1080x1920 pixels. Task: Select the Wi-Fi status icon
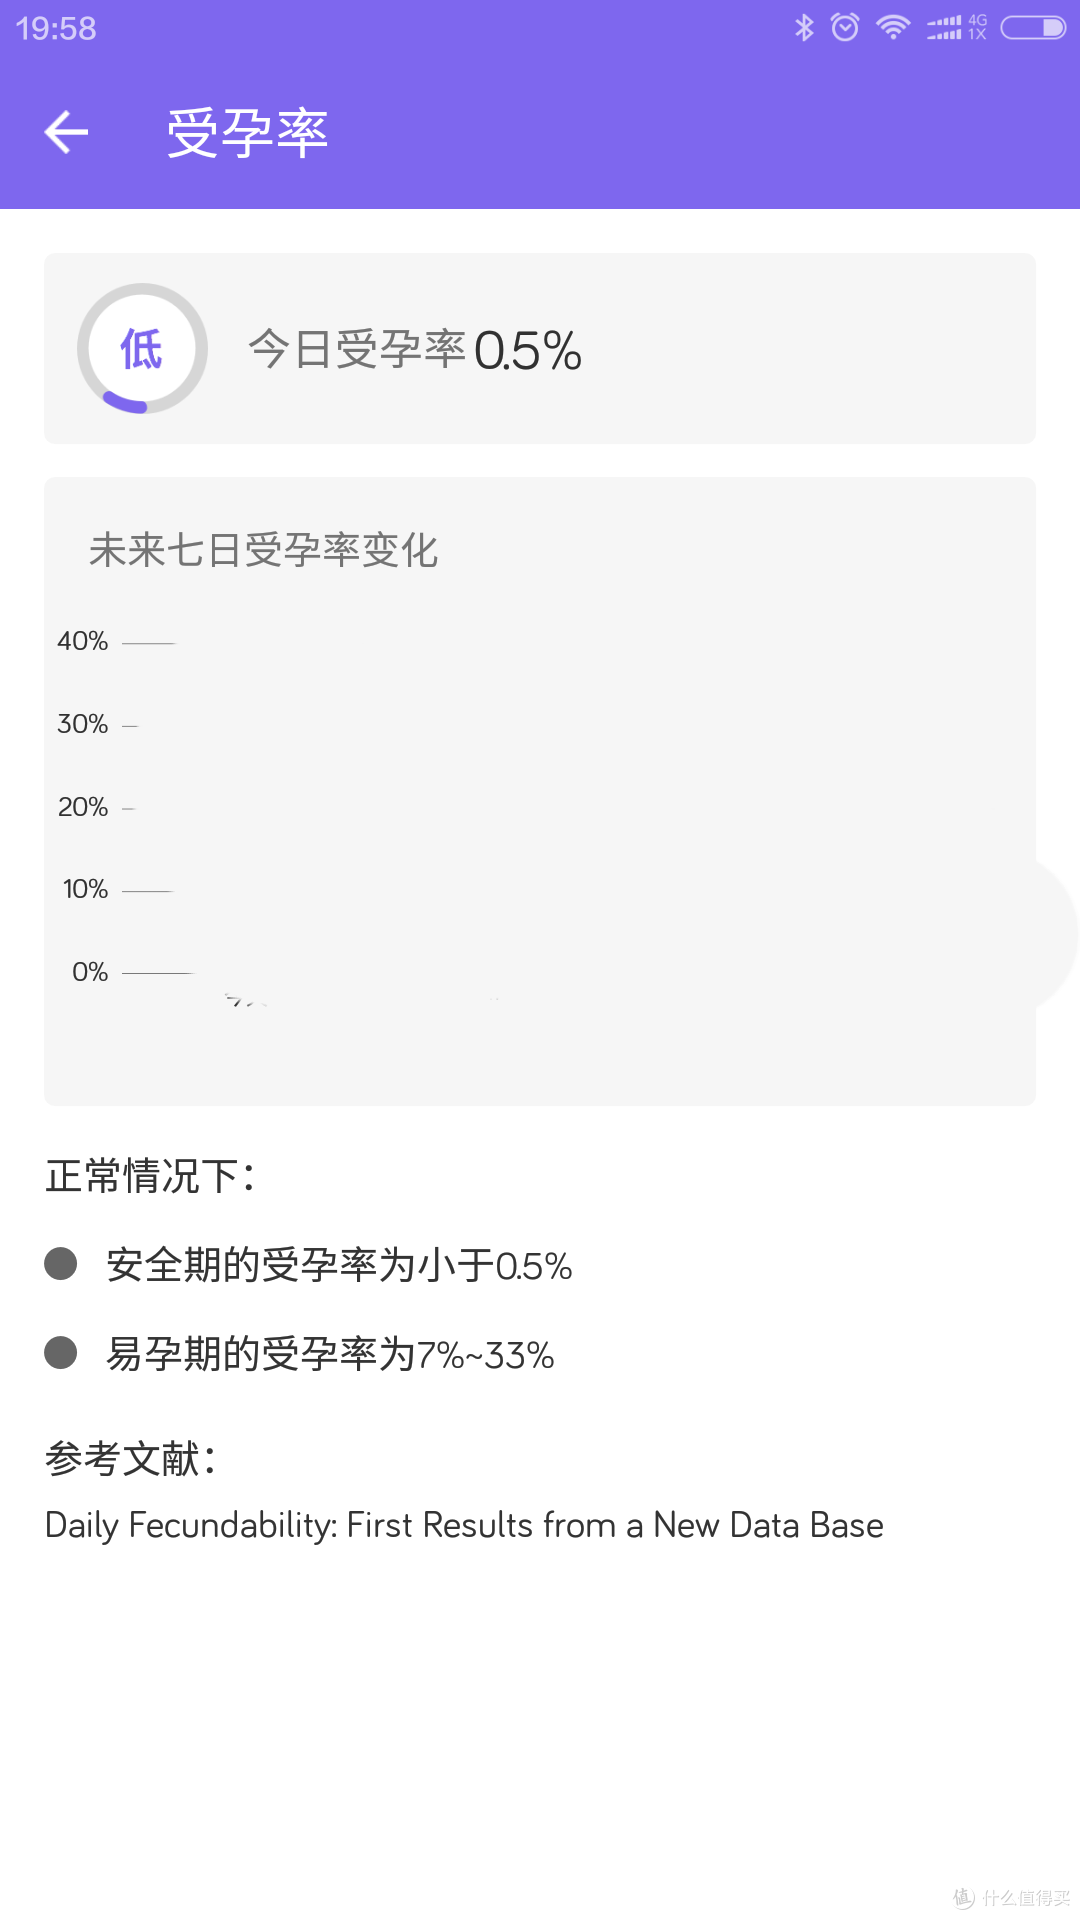pos(893,27)
